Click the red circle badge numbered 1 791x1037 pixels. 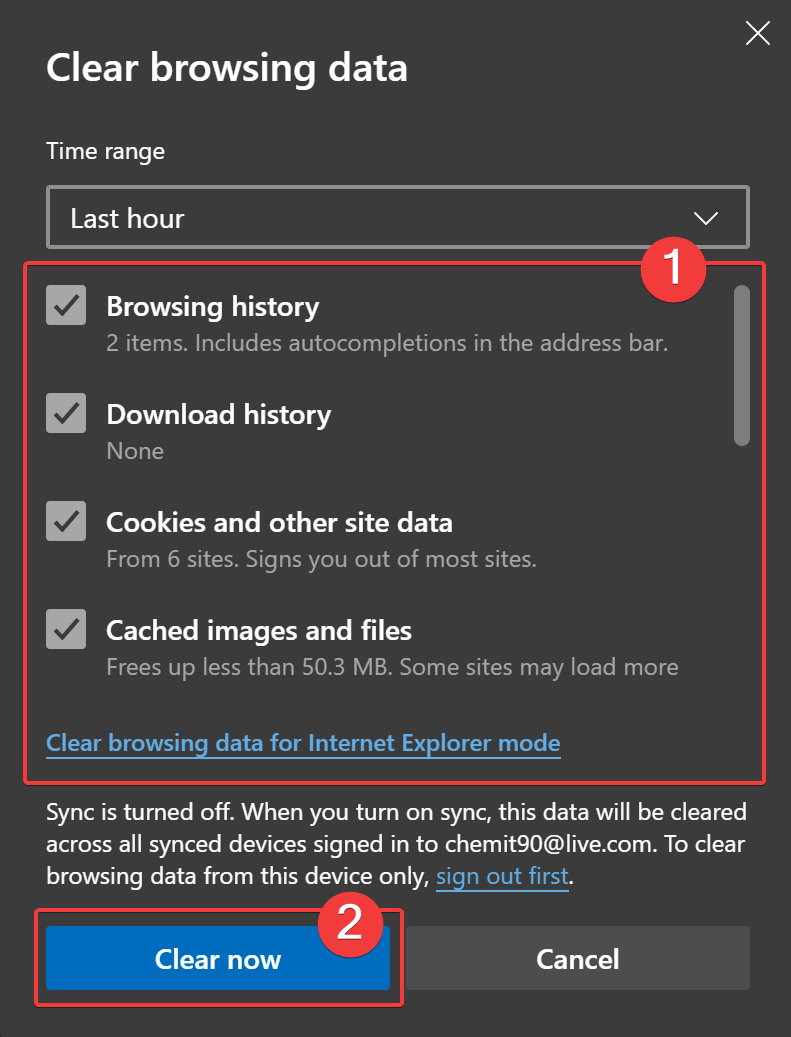pos(673,267)
